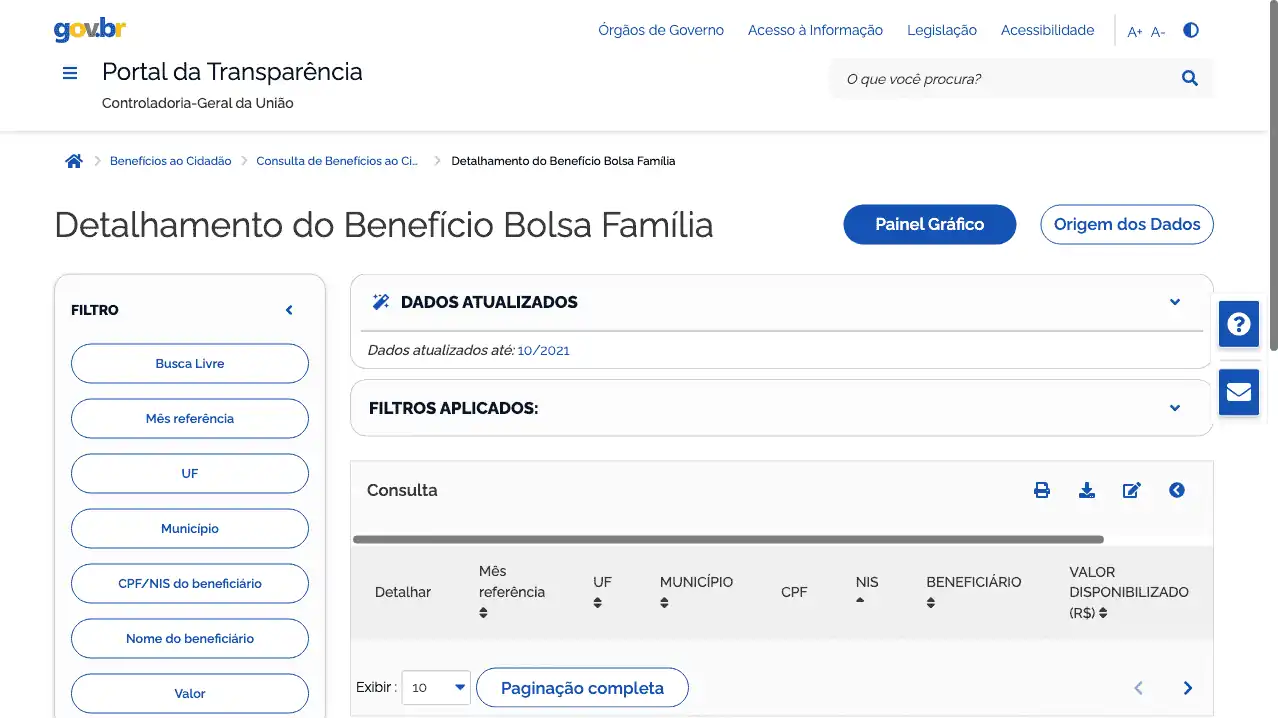
Task: Expand the Dados Atualizados section
Action: pyautogui.click(x=1175, y=302)
